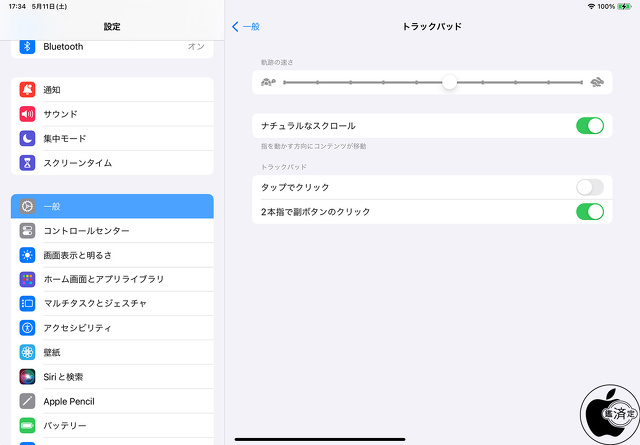Tap the hare fast-speed icon

597,82
